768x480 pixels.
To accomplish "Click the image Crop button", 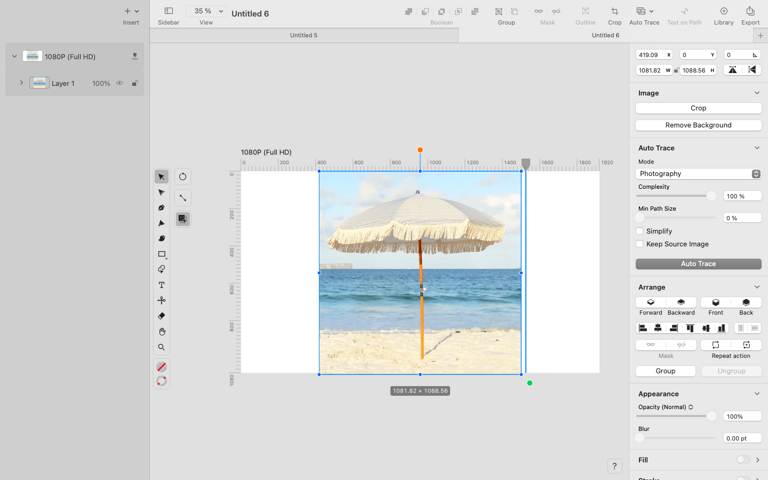I will coord(698,108).
